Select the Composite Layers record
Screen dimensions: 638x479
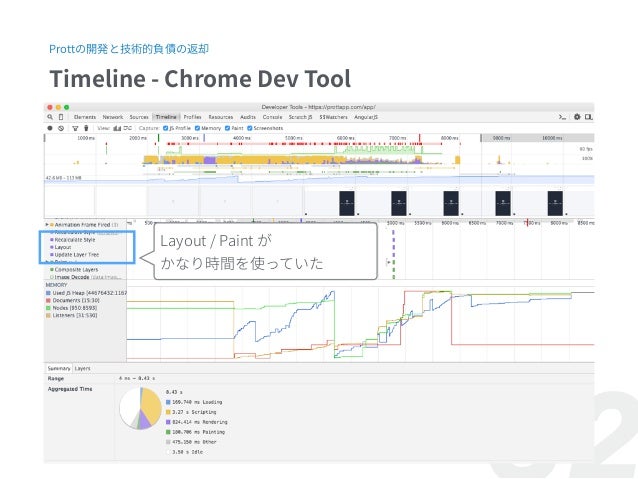pos(76,270)
